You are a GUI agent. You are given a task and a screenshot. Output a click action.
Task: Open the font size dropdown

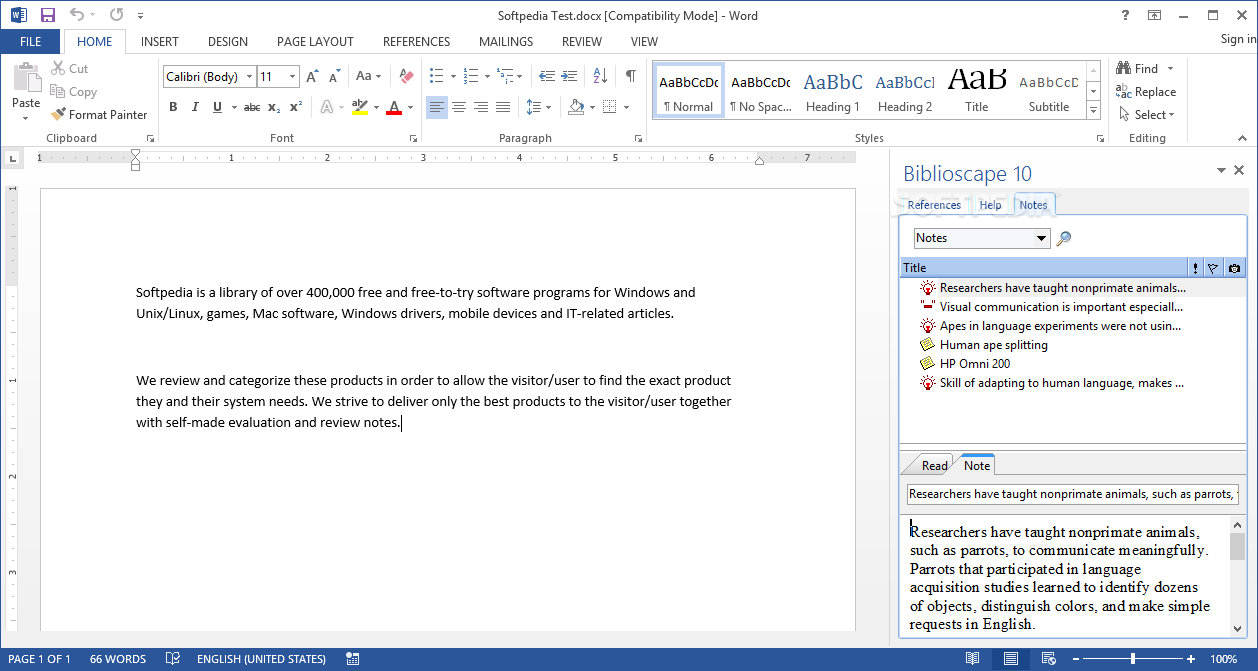coord(292,77)
